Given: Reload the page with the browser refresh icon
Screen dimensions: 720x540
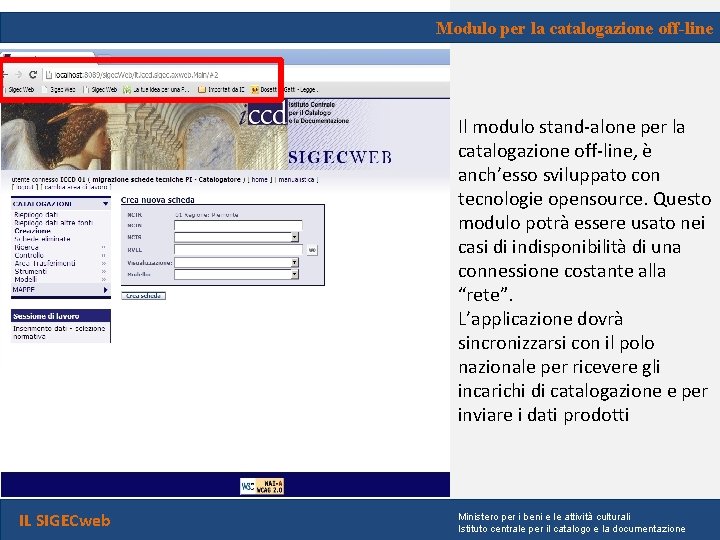Looking at the screenshot, I should [33, 74].
